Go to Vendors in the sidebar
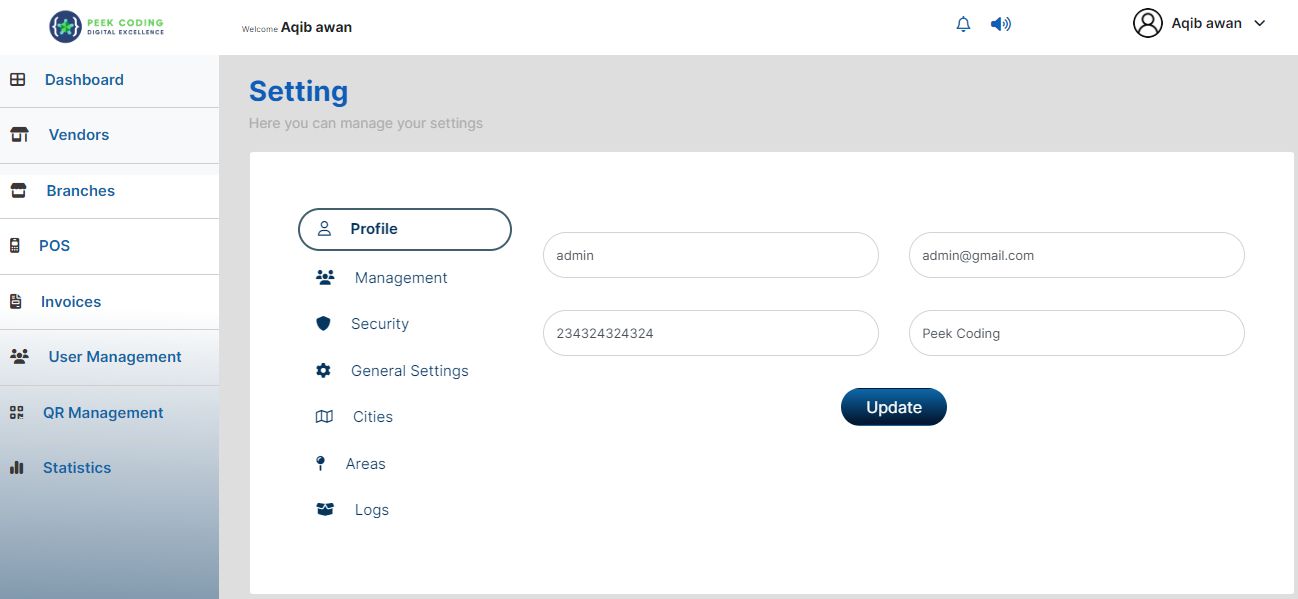The image size is (1298, 599). (78, 135)
